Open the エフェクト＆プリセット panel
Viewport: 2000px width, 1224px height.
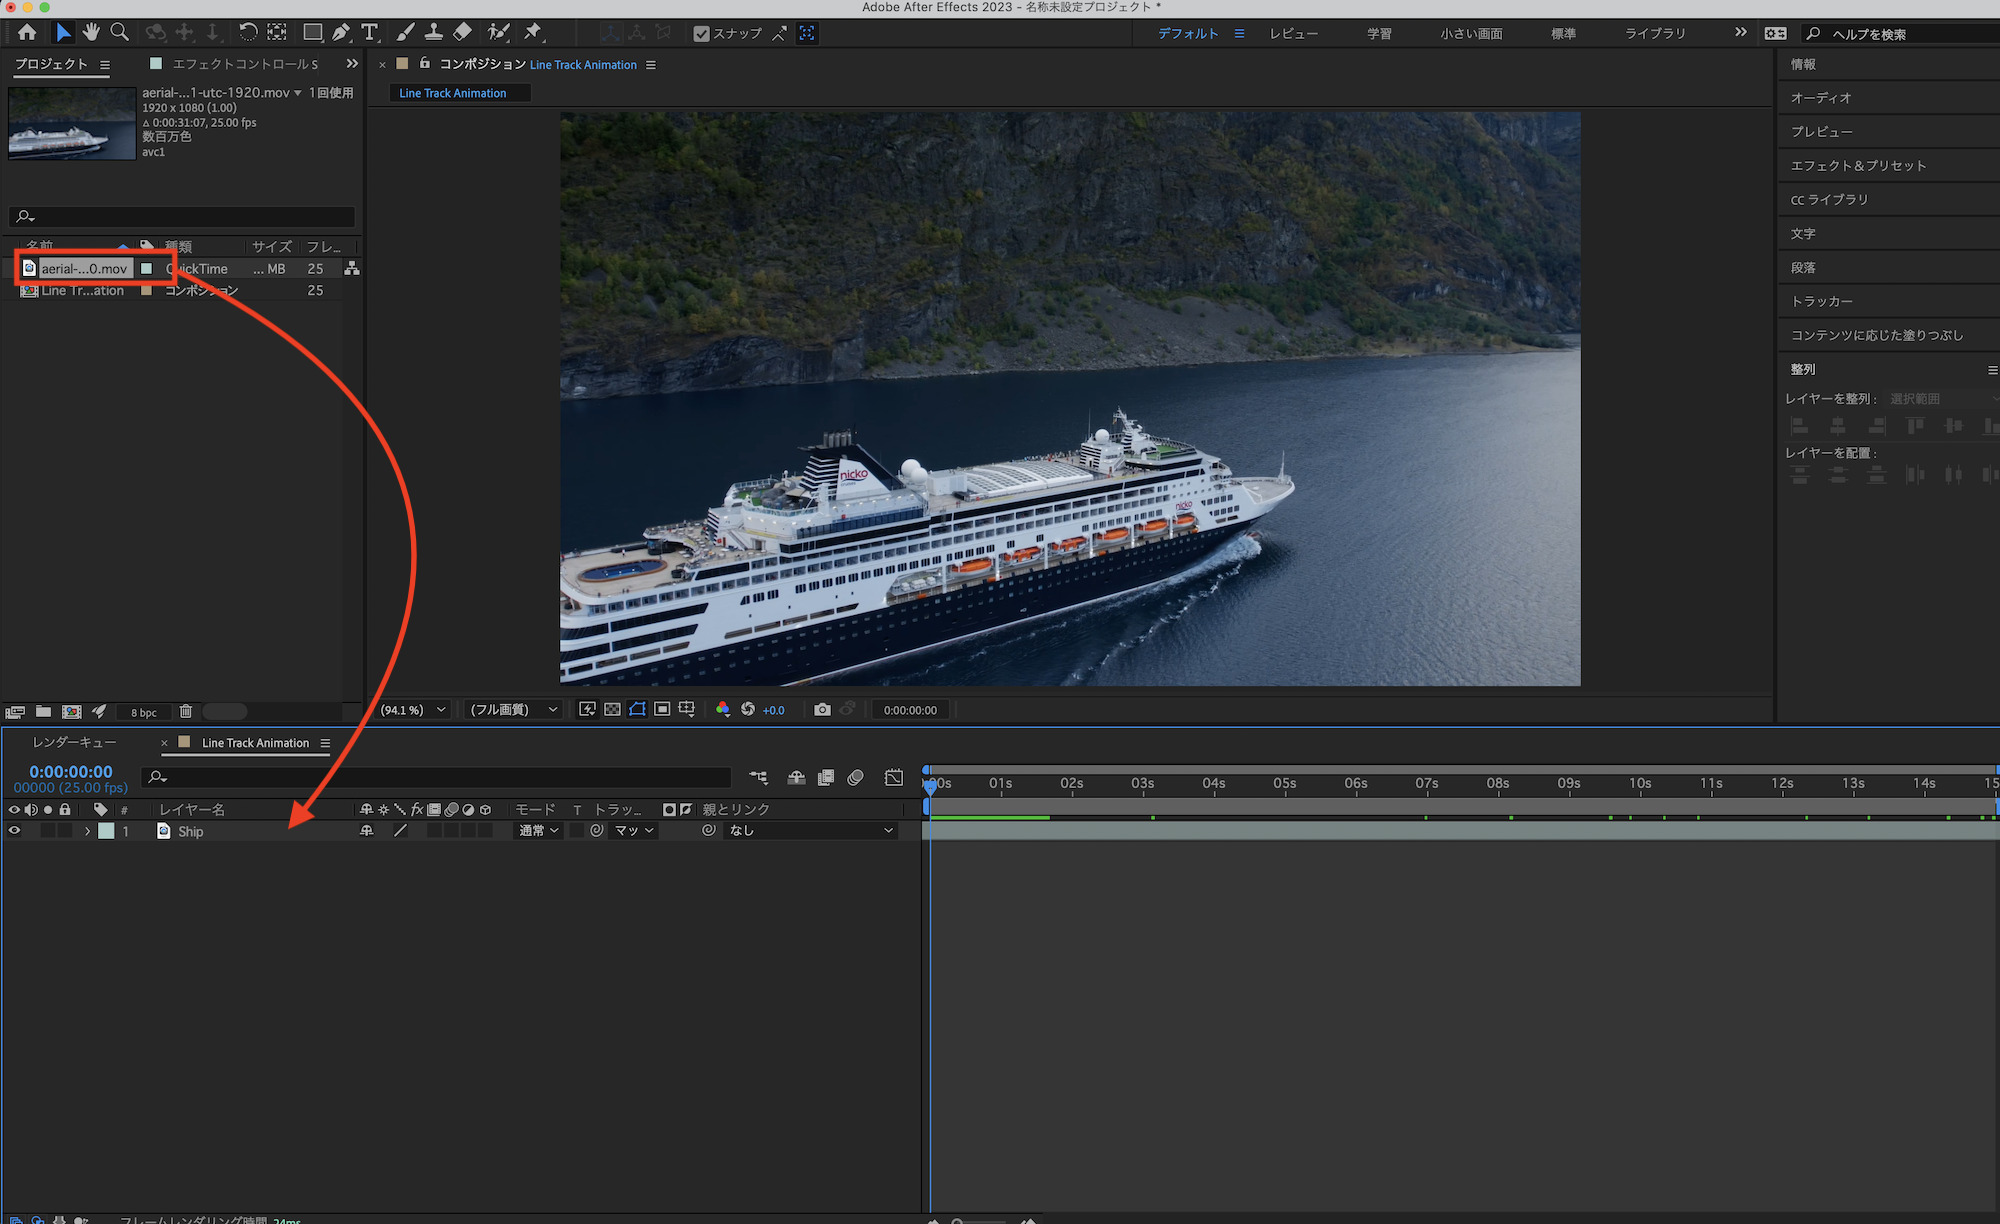1858,166
